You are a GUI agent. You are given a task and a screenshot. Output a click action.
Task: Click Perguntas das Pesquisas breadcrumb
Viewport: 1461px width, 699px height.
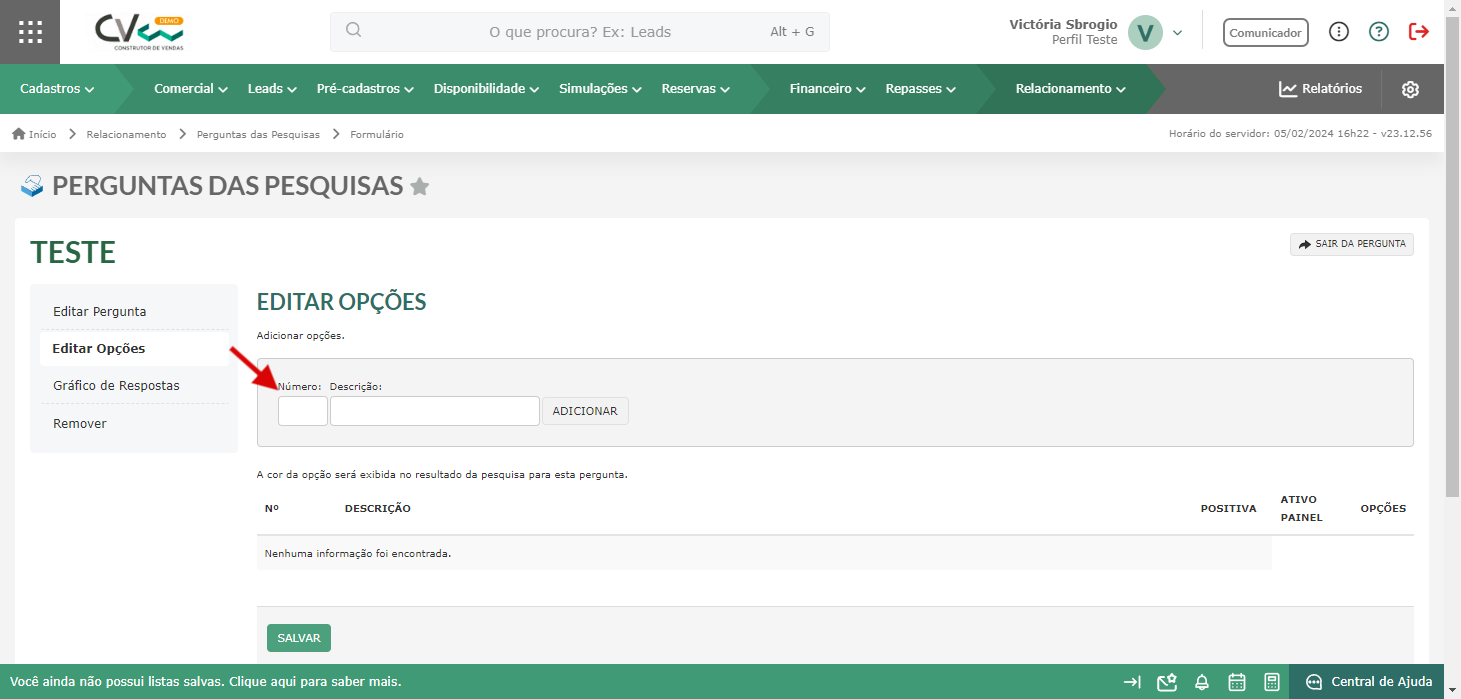(x=258, y=134)
